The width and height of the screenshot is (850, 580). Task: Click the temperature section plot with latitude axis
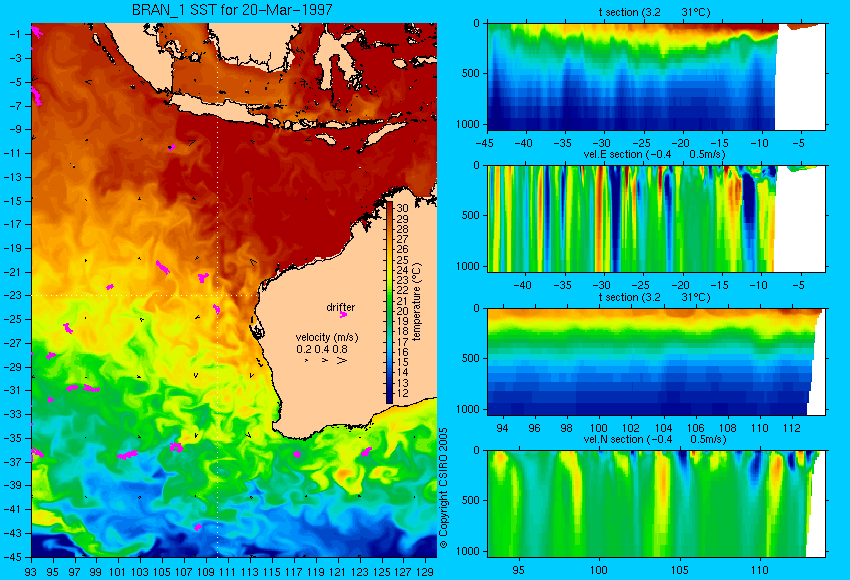click(656, 77)
